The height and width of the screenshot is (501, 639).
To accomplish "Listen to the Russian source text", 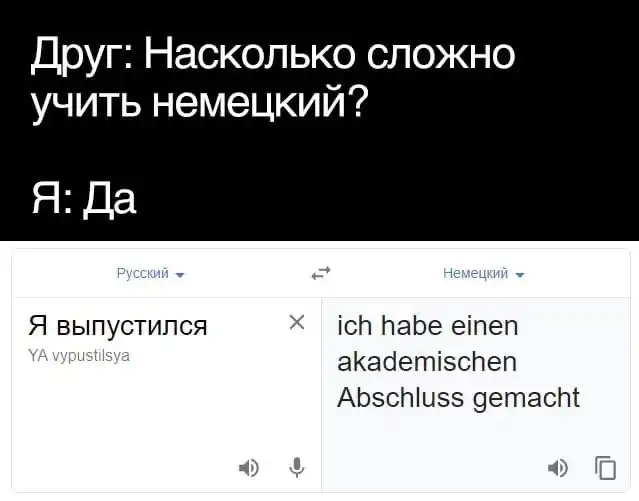I will pyautogui.click(x=249, y=467).
